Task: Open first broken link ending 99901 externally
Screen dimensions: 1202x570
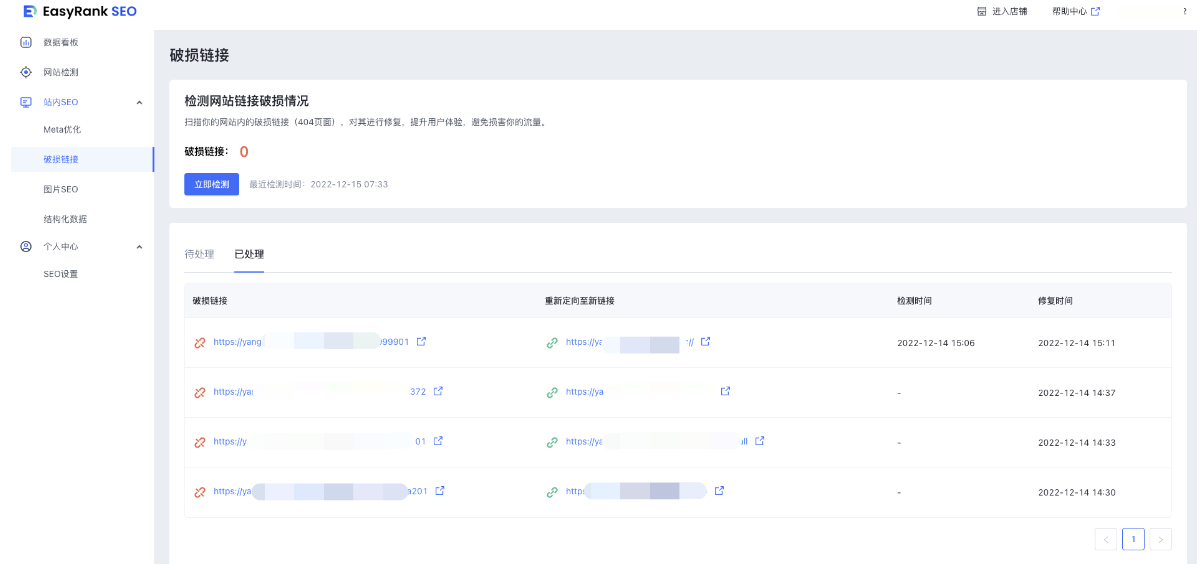Action: [x=421, y=342]
